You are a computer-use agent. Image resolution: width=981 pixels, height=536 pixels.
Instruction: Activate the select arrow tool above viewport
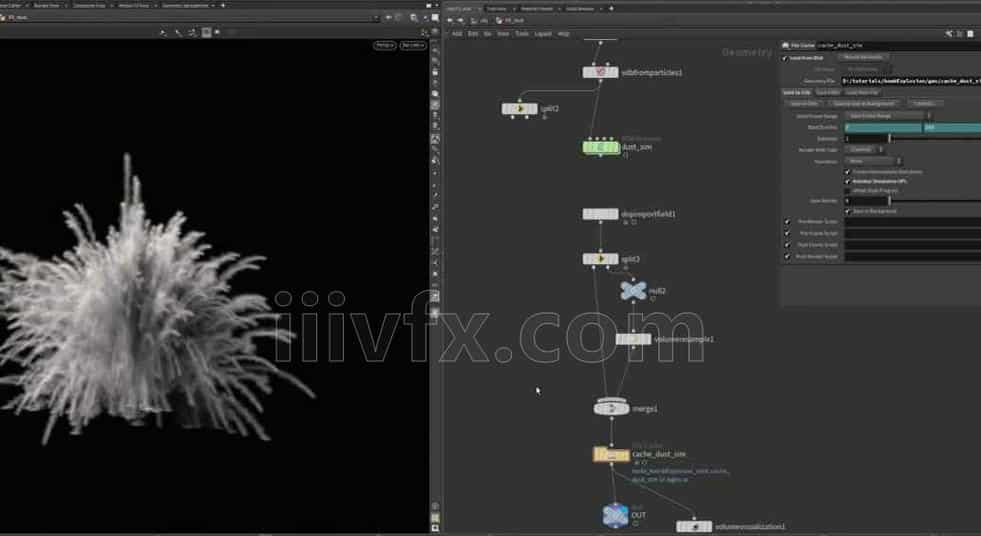coord(163,33)
